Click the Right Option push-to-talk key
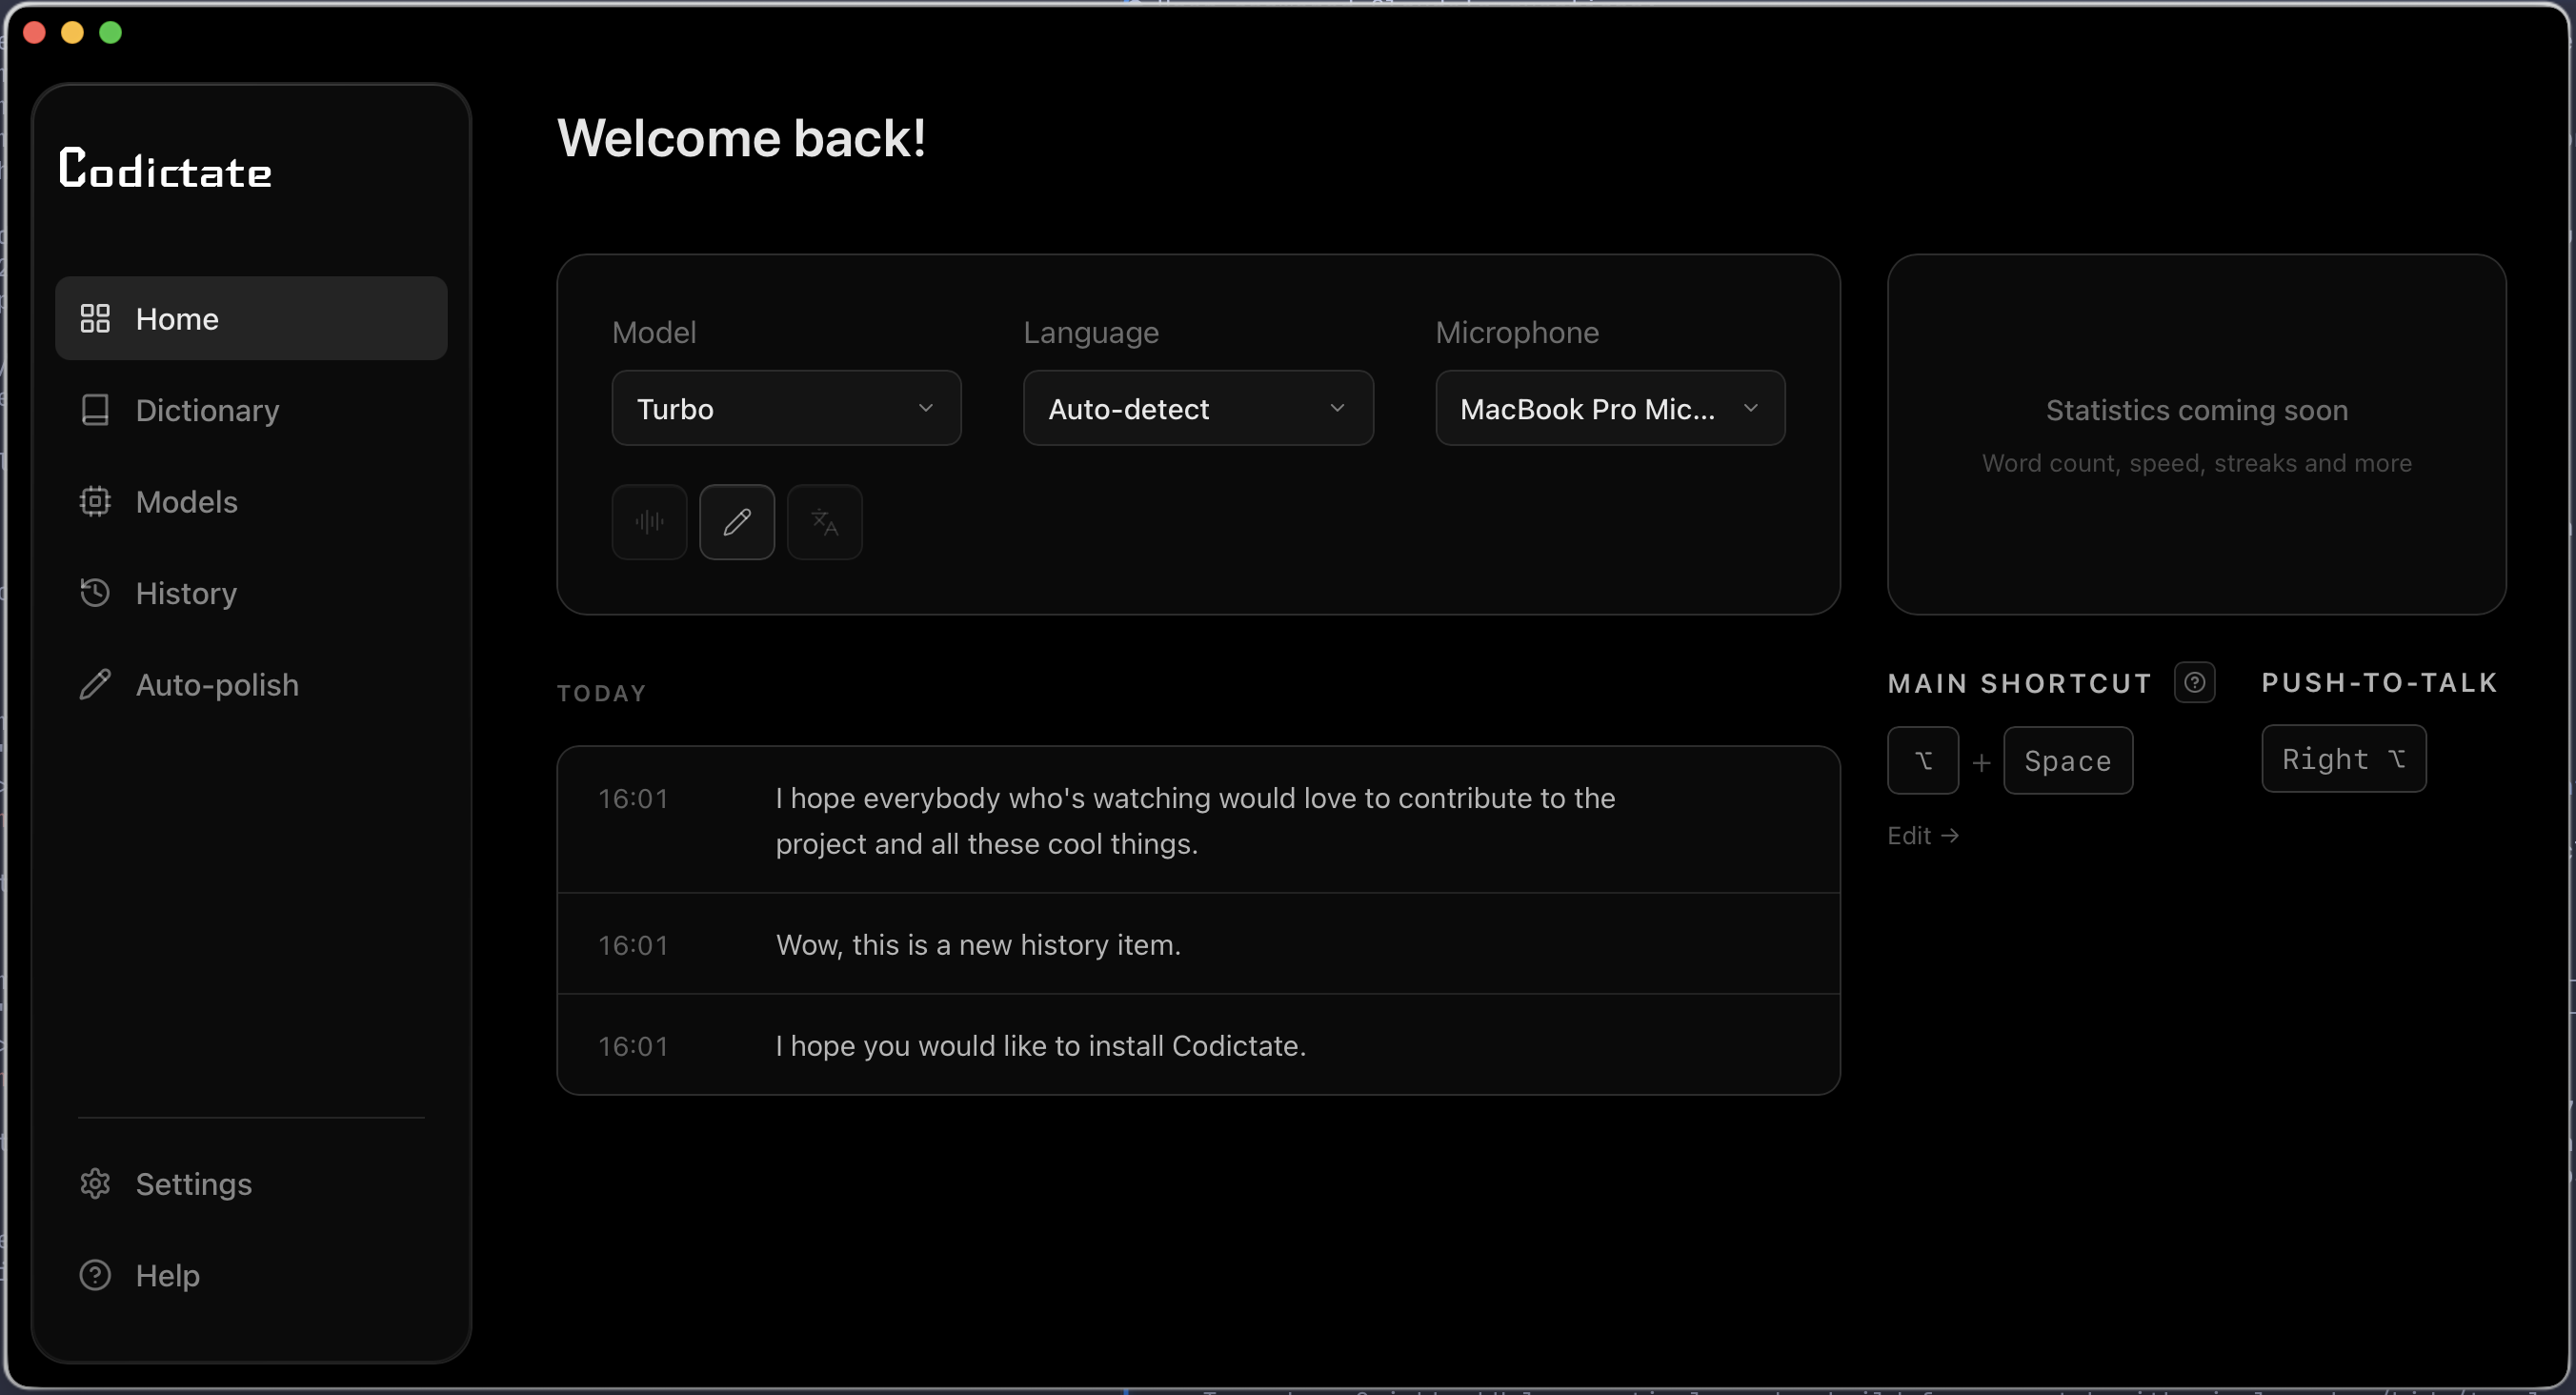Screen dimensions: 2576x1395 [2343, 759]
